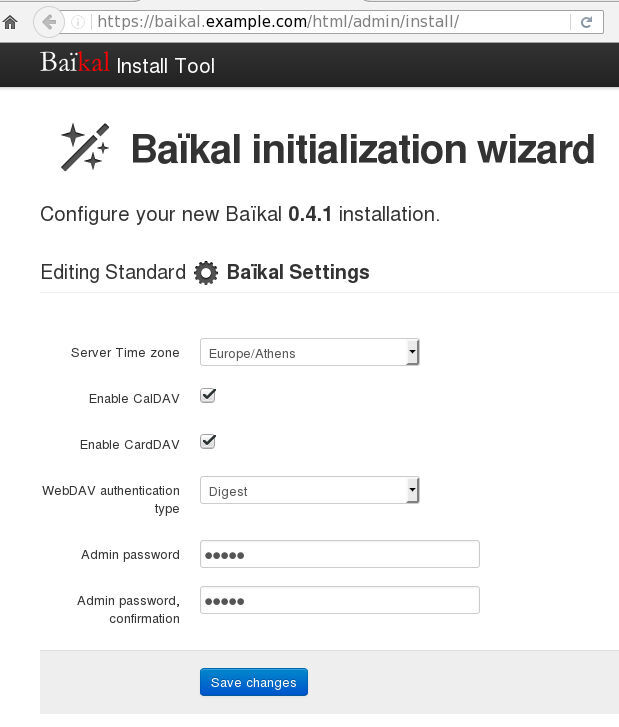Click the magic wand wizard icon
This screenshot has width=619, height=727.
click(85, 148)
